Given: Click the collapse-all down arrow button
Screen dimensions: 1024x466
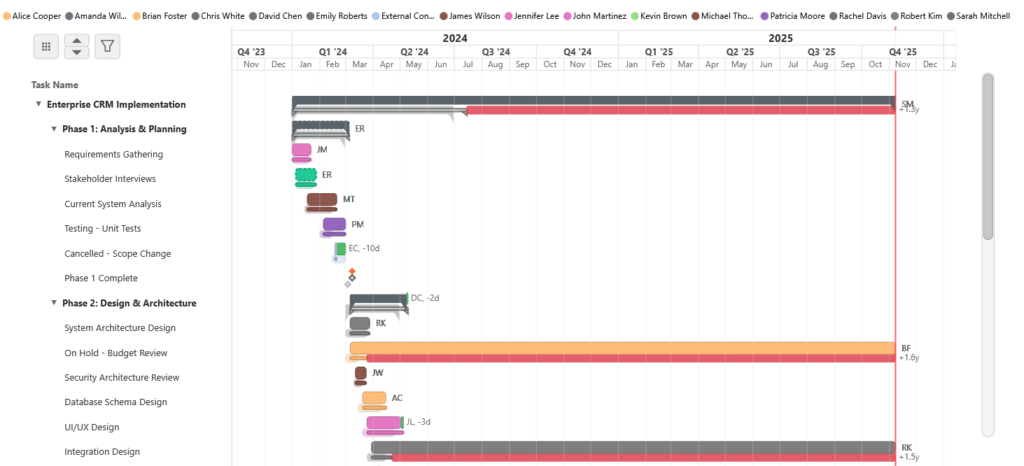Looking at the screenshot, I should click(x=77, y=52).
